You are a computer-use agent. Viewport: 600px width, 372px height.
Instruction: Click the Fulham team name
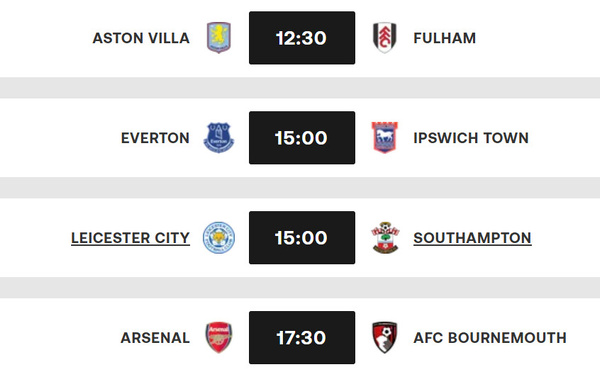pos(445,38)
